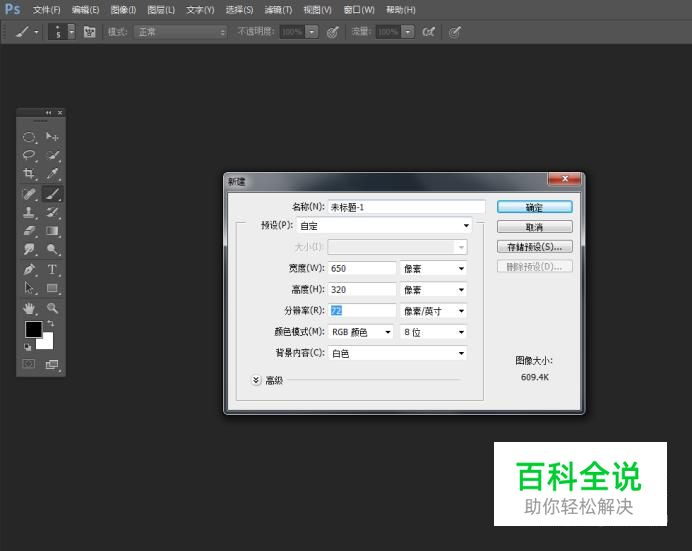Open the opacity slider dropdown
This screenshot has height=551, width=692.
(x=312, y=32)
